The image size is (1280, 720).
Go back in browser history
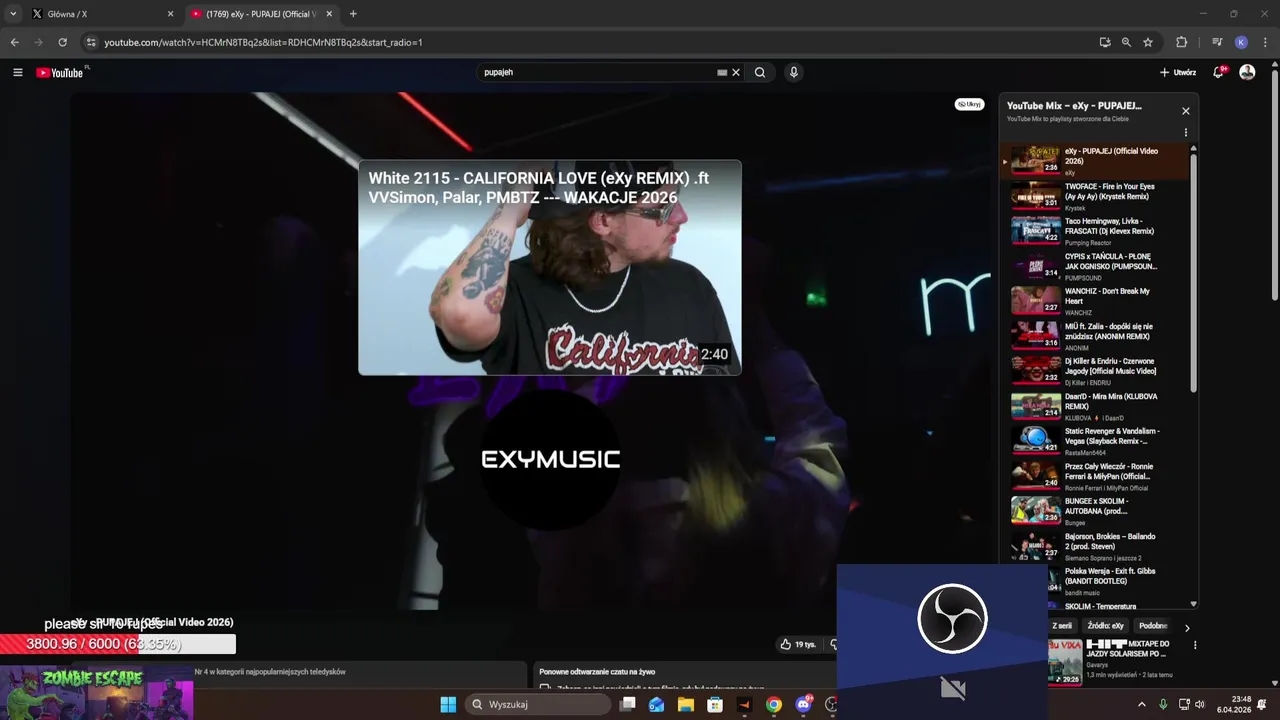[14, 42]
